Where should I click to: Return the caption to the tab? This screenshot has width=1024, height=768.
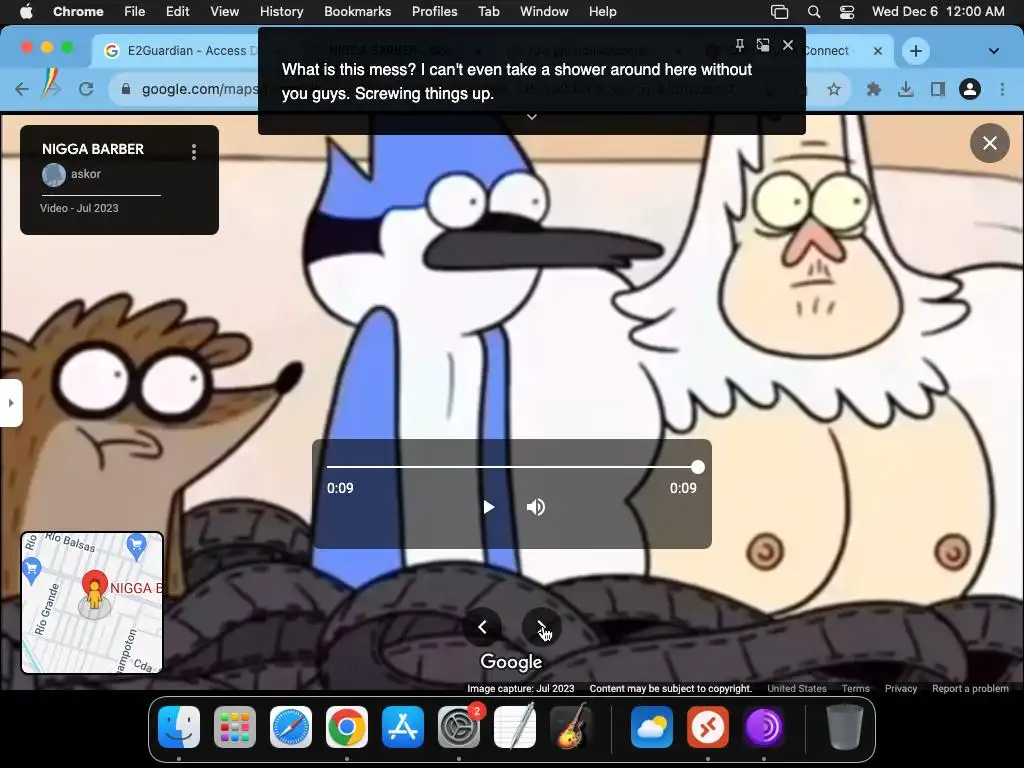coord(763,45)
